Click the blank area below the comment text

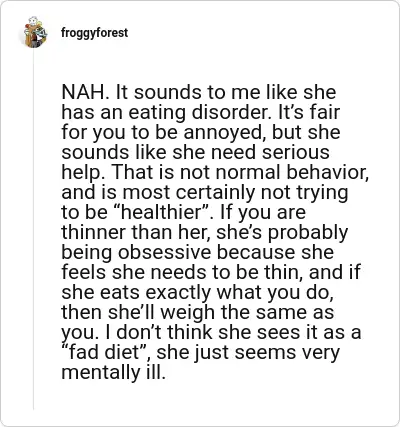(x=213, y=398)
